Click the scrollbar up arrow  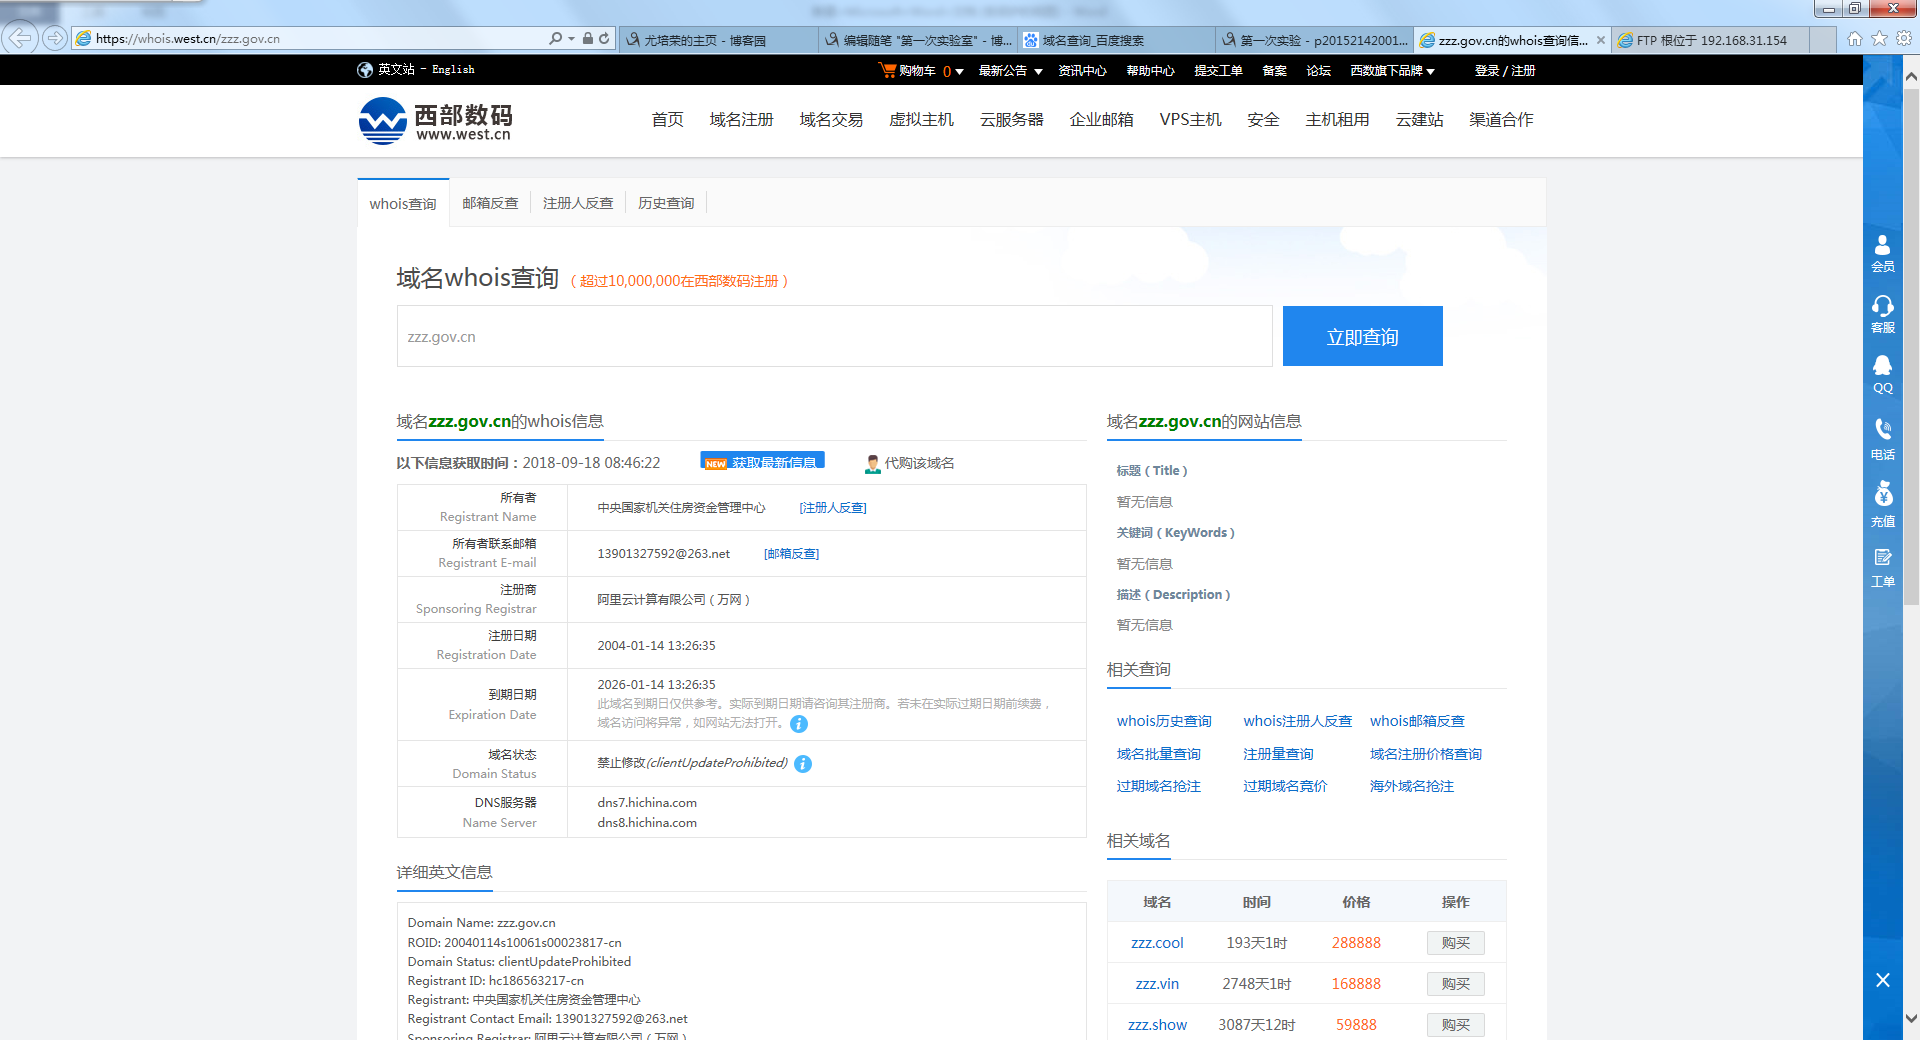point(1911,75)
